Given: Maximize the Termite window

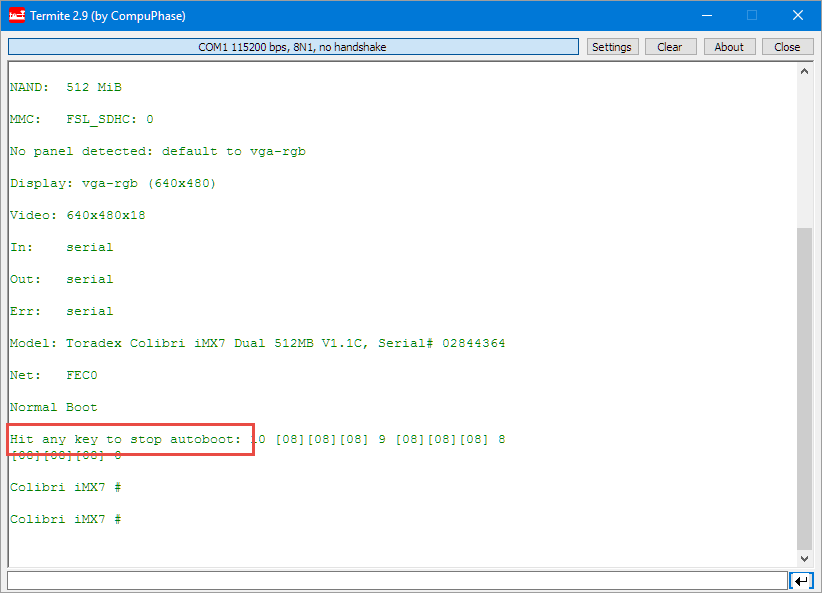Looking at the screenshot, I should pos(751,16).
